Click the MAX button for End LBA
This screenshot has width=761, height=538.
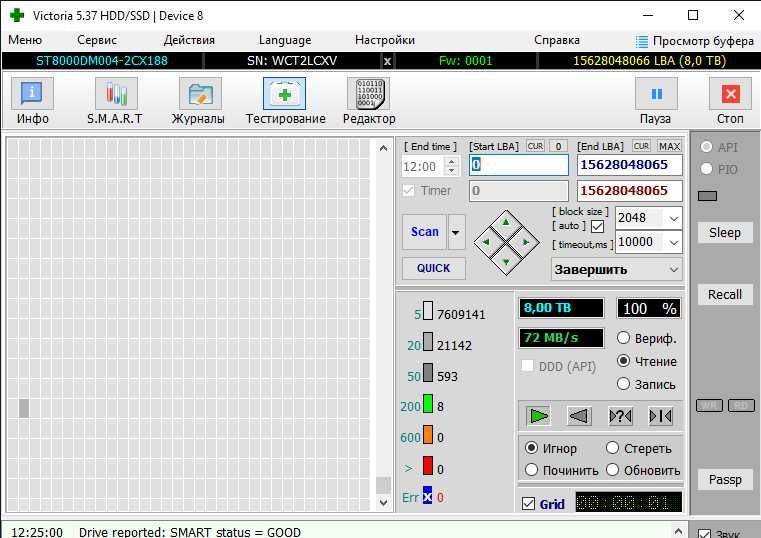click(669, 146)
